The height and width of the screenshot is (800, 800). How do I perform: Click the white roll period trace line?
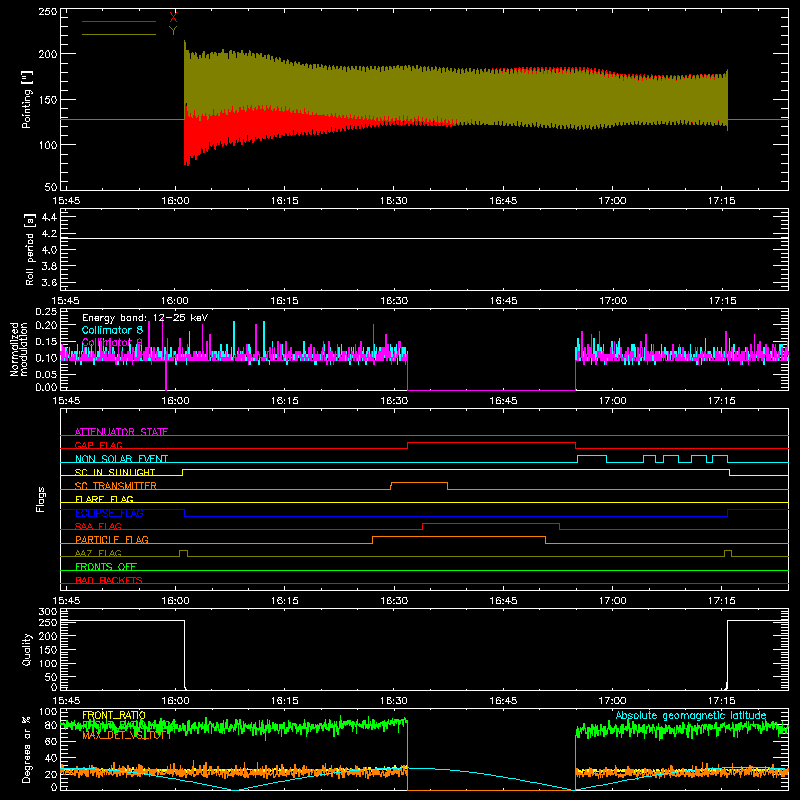[424, 238]
